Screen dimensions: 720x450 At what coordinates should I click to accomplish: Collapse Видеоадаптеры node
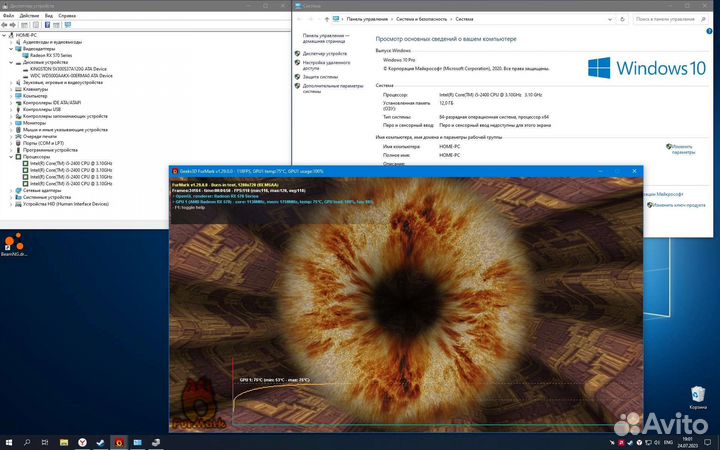click(11, 49)
